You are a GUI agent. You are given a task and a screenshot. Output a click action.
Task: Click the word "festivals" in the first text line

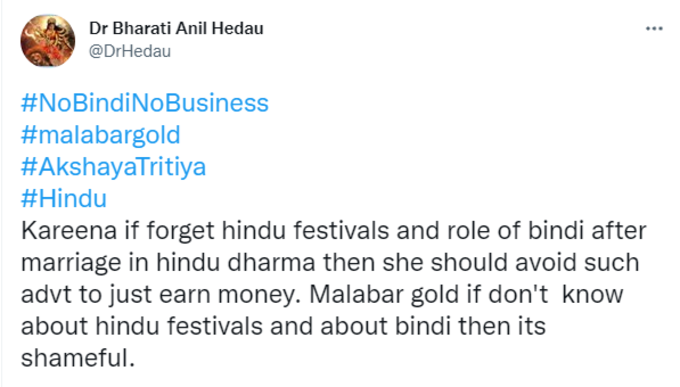(341, 231)
